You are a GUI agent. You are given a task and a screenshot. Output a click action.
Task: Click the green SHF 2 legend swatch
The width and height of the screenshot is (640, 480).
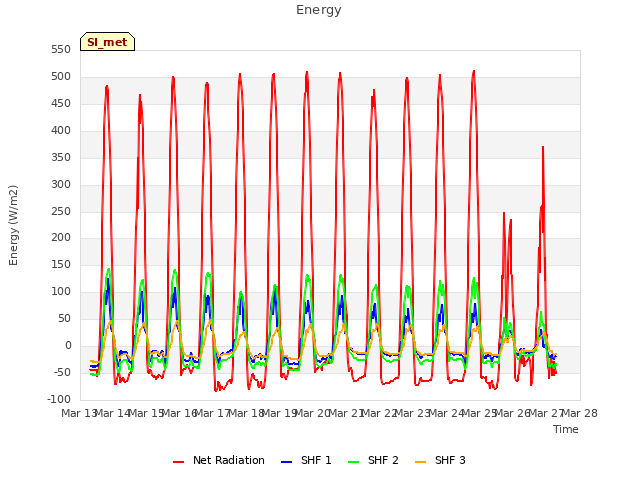click(x=353, y=462)
